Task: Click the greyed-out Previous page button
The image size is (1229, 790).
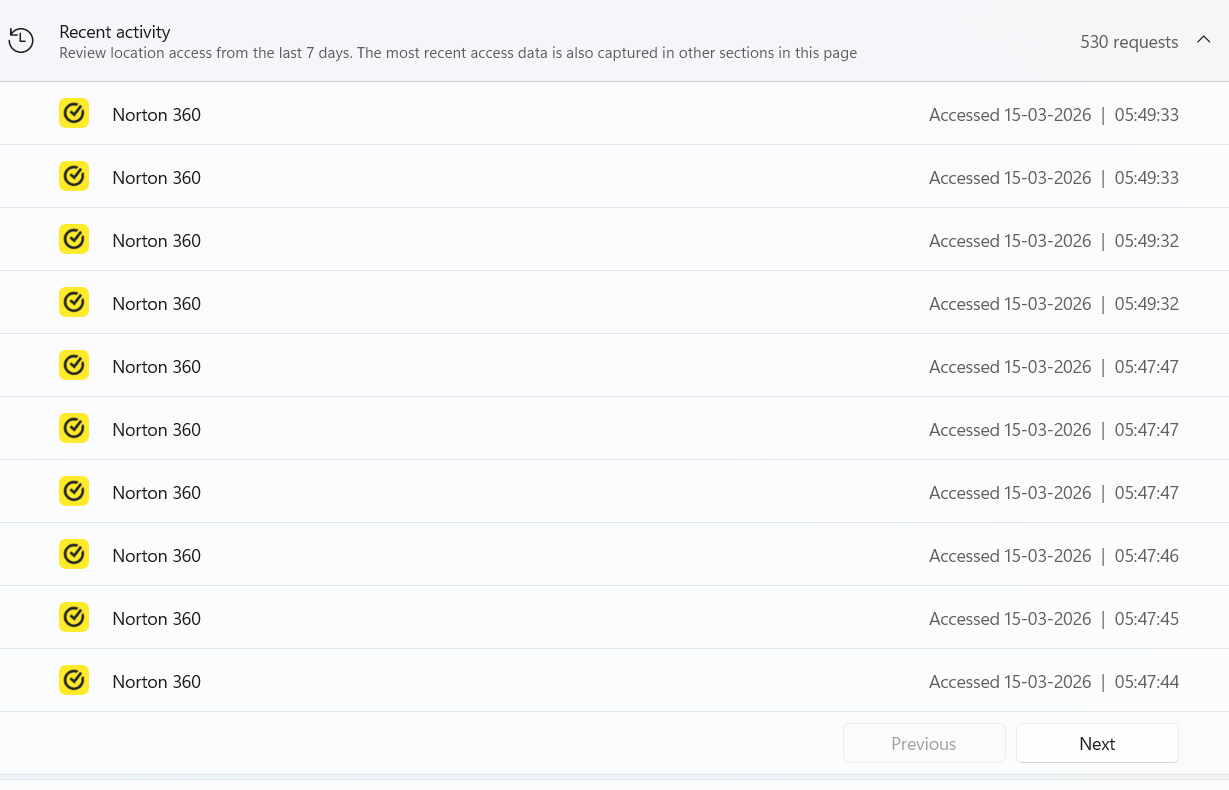Action: (924, 744)
